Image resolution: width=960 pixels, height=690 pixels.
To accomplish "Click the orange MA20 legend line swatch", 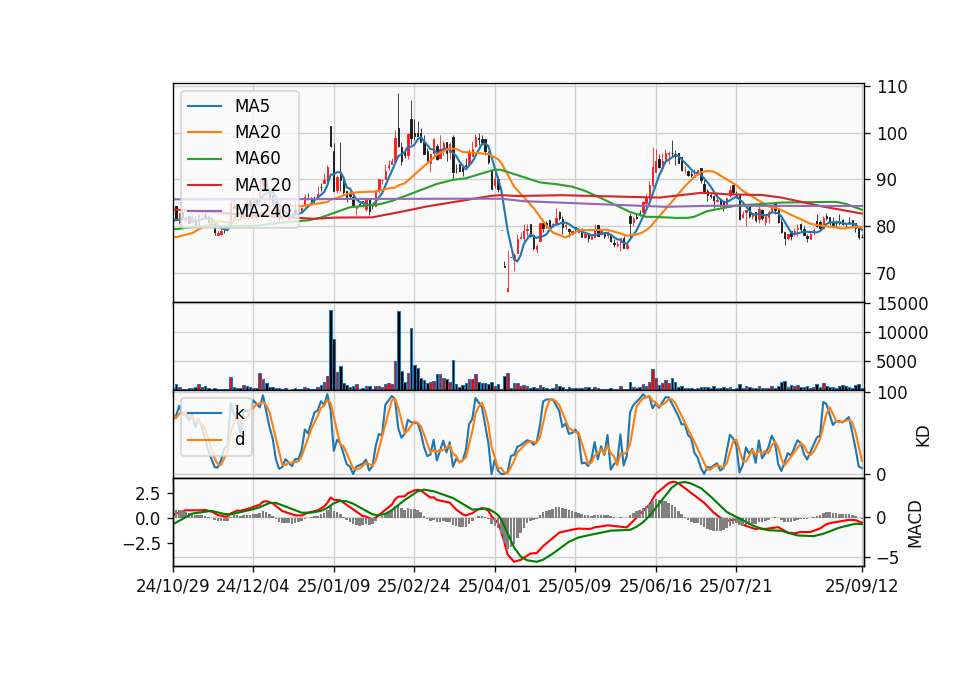I will coord(204,132).
